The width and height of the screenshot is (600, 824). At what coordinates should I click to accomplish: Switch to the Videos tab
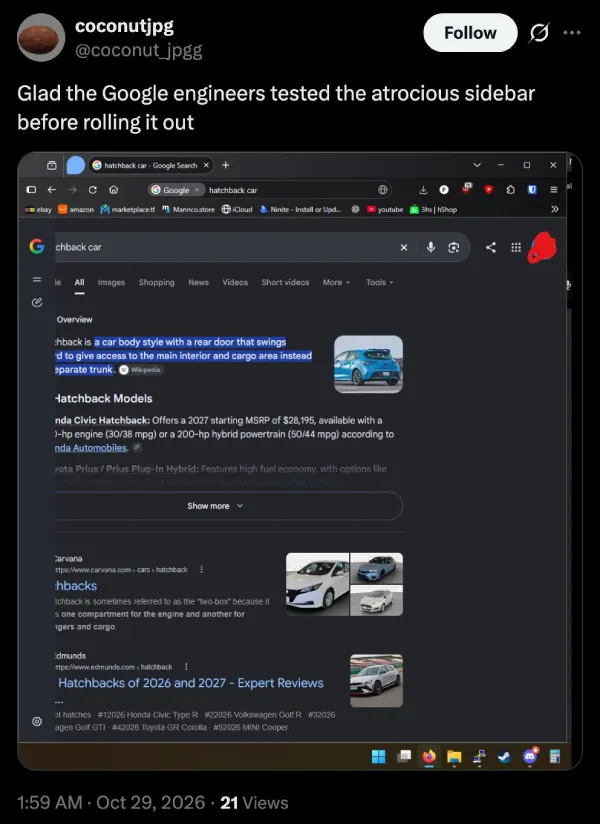pyautogui.click(x=235, y=282)
